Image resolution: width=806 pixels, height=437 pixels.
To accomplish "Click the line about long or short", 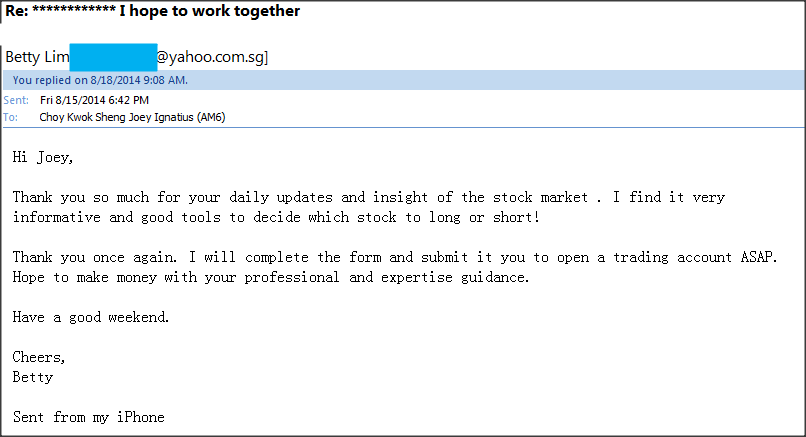I will point(276,217).
